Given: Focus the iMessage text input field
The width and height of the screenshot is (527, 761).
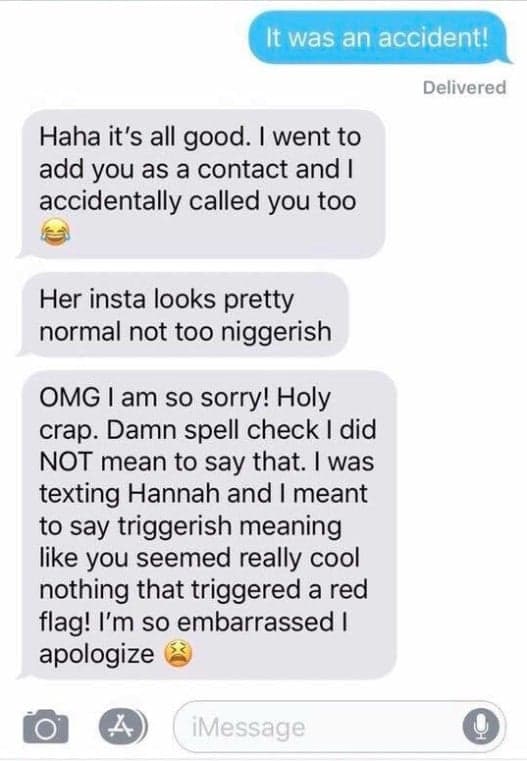Looking at the screenshot, I should click(x=340, y=727).
